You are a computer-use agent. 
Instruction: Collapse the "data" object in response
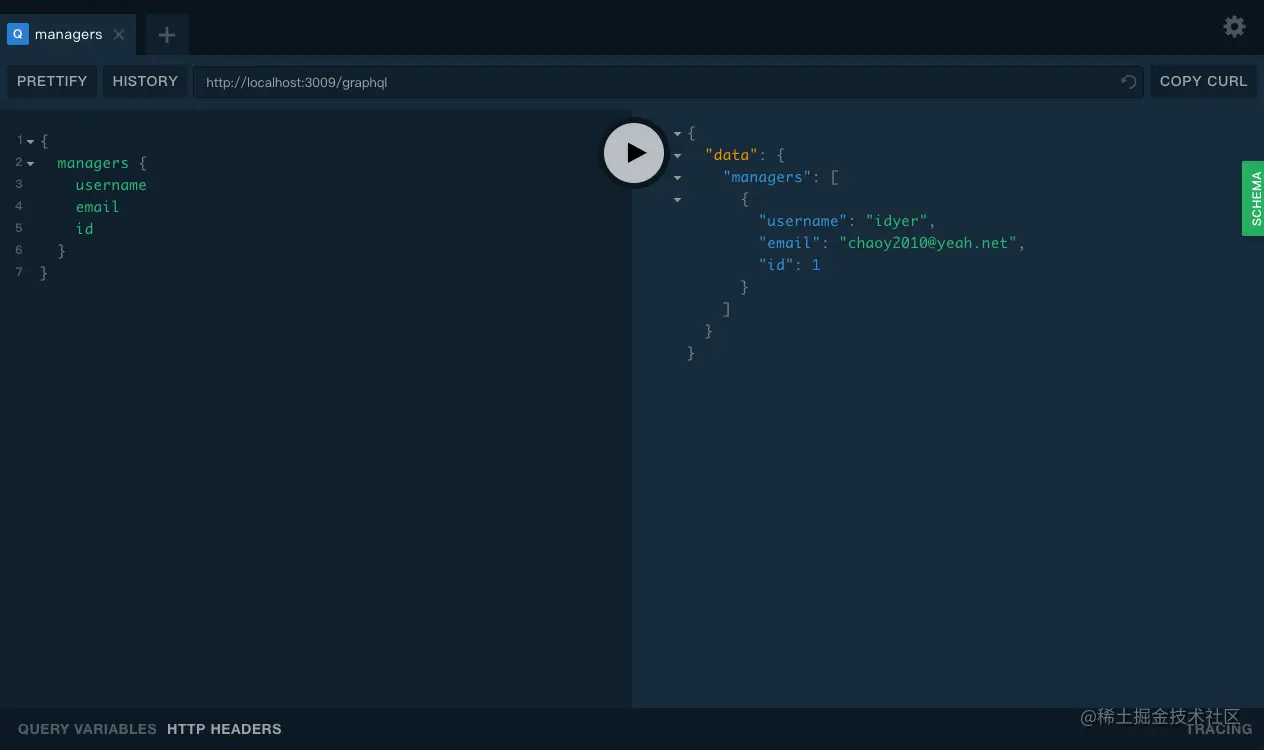point(678,155)
